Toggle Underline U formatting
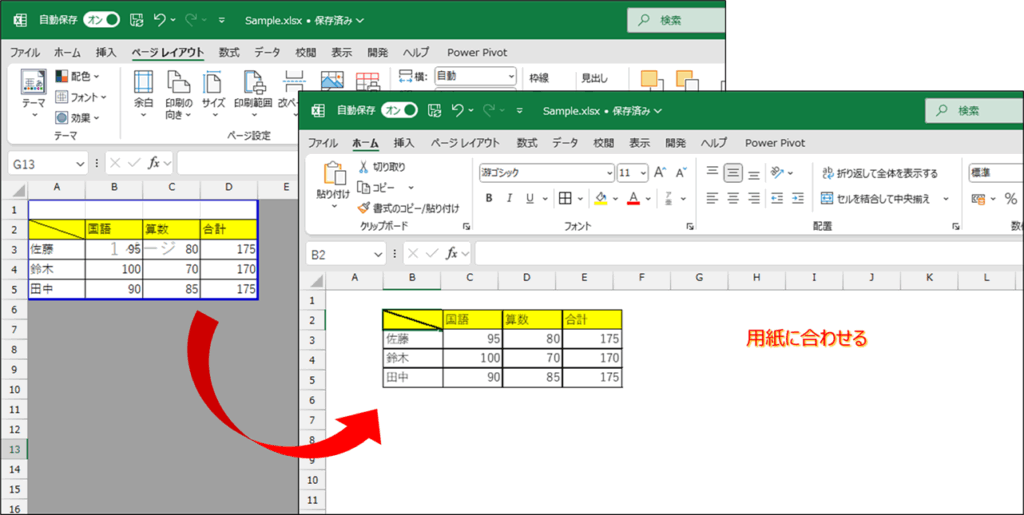 click(529, 198)
